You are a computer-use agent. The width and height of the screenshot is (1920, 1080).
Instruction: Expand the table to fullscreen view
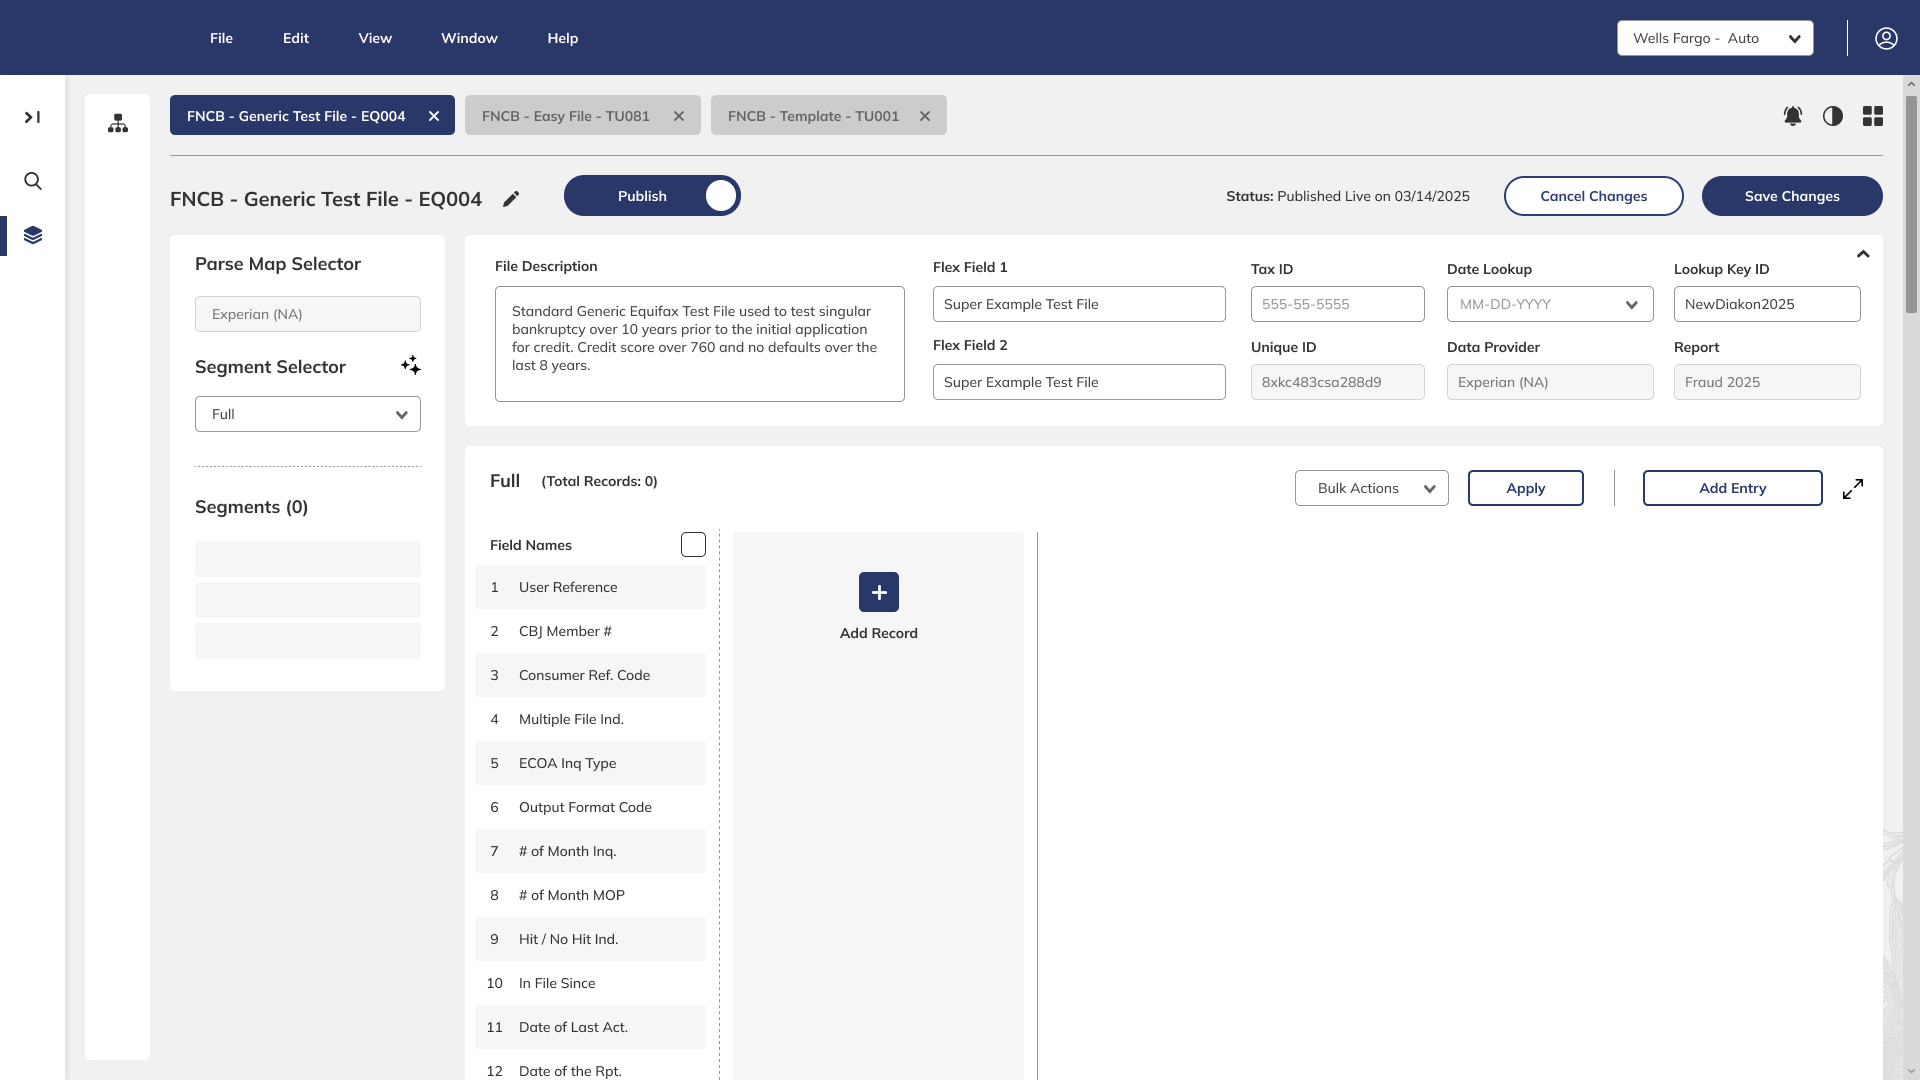1853,488
